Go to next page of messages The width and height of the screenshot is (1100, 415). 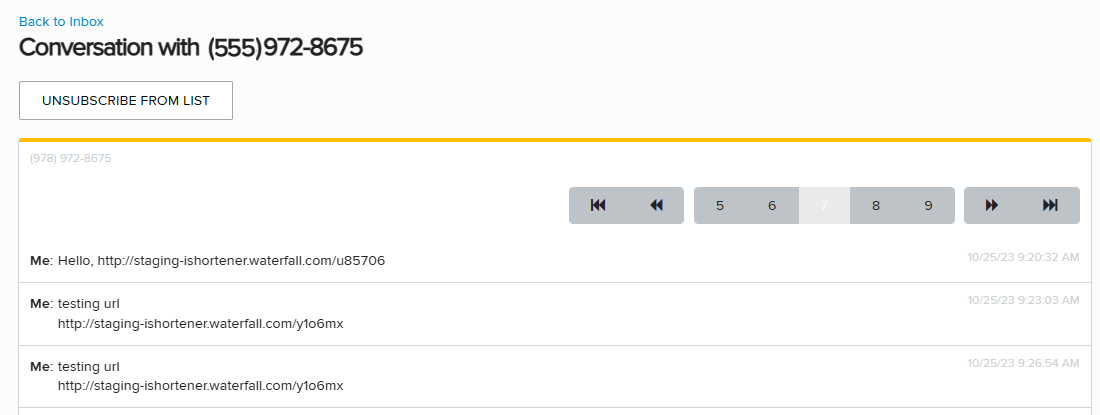tap(991, 205)
